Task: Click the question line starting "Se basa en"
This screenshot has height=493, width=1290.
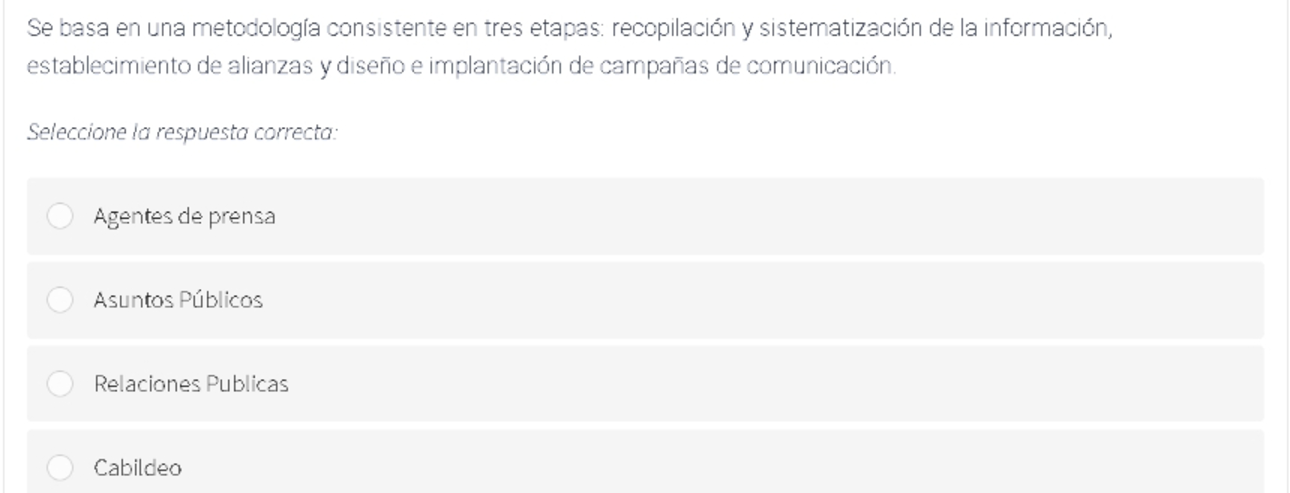Action: 570,29
